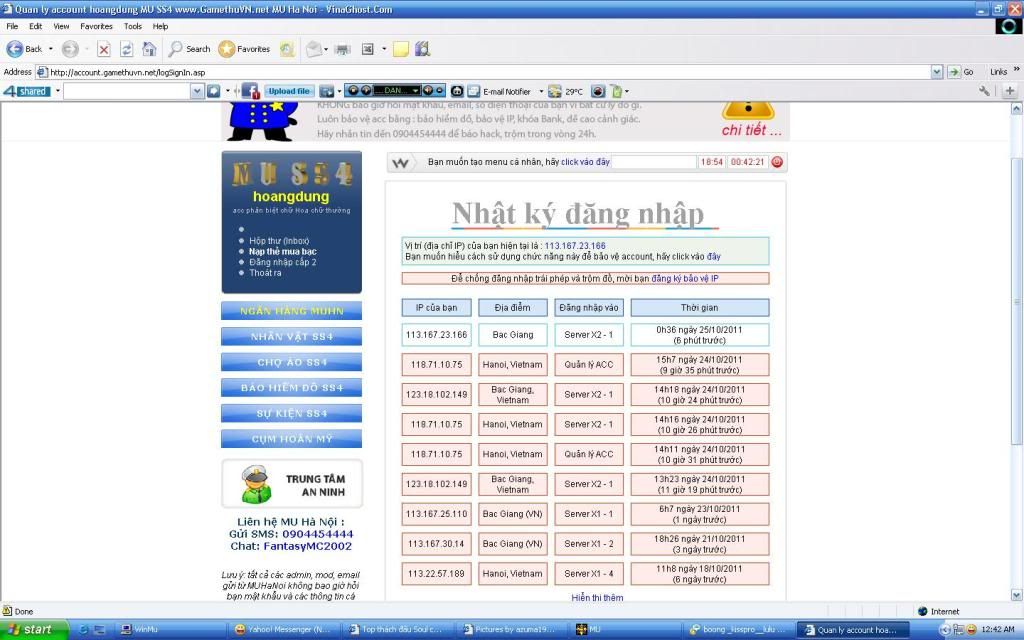The width and height of the screenshot is (1024, 640).
Task: Open the 4shared logo dropdown arrow
Action: point(57,91)
